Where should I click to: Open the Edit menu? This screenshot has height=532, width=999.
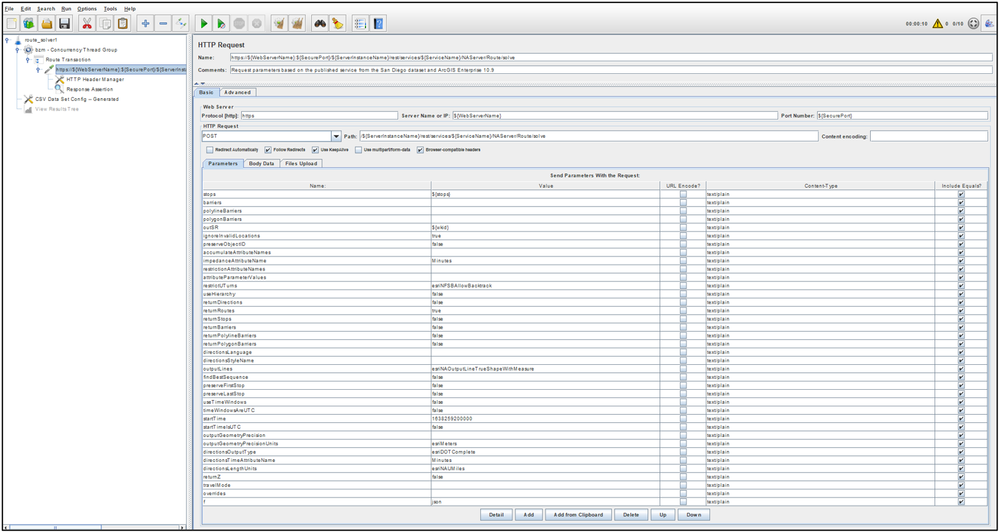pyautogui.click(x=25, y=9)
